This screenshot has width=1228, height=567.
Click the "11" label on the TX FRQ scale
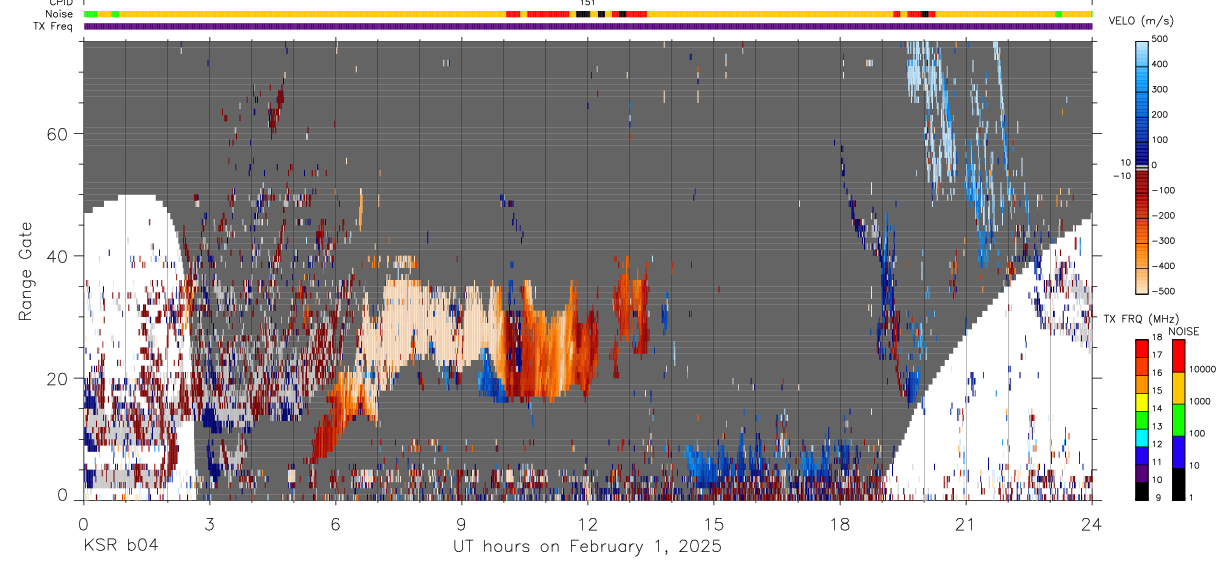[x=1157, y=462]
